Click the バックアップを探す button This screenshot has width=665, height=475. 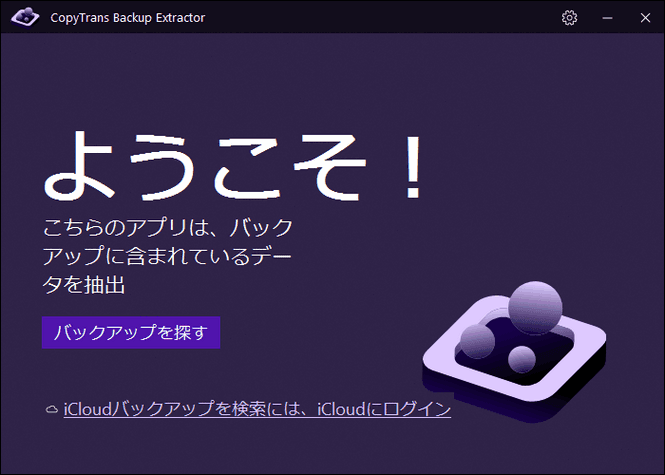131,332
